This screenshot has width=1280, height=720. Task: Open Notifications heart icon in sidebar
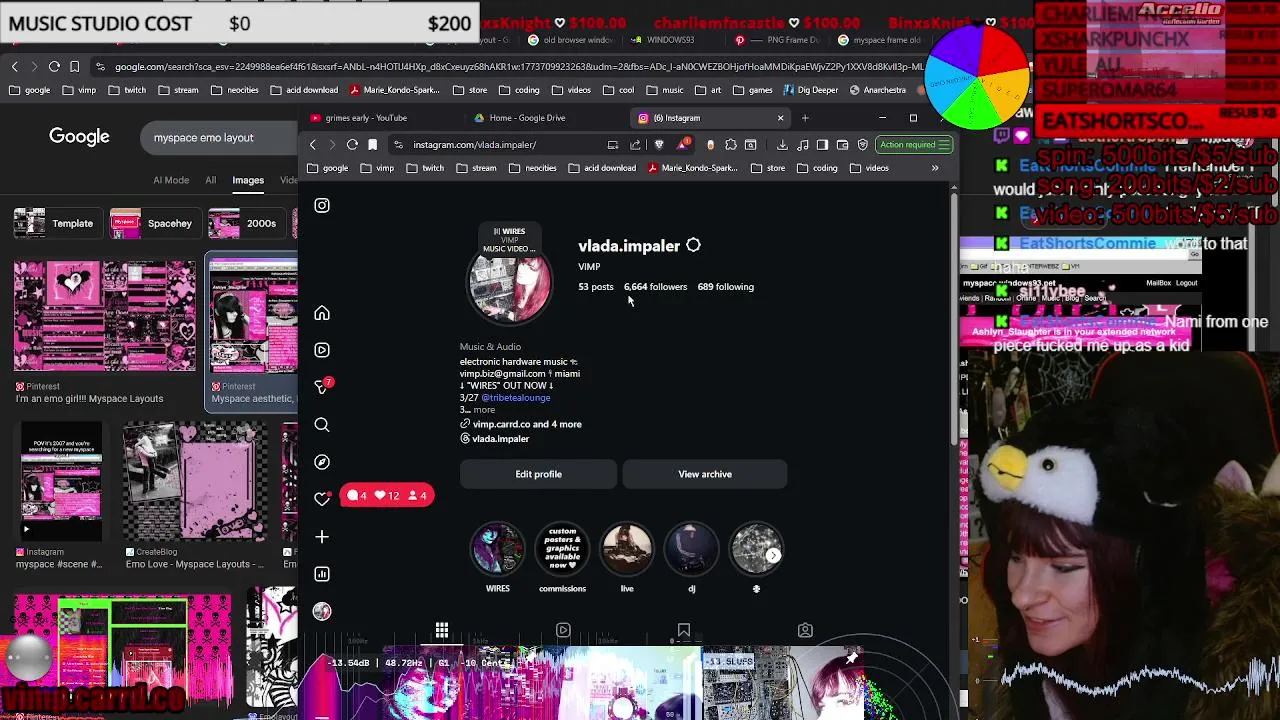322,499
